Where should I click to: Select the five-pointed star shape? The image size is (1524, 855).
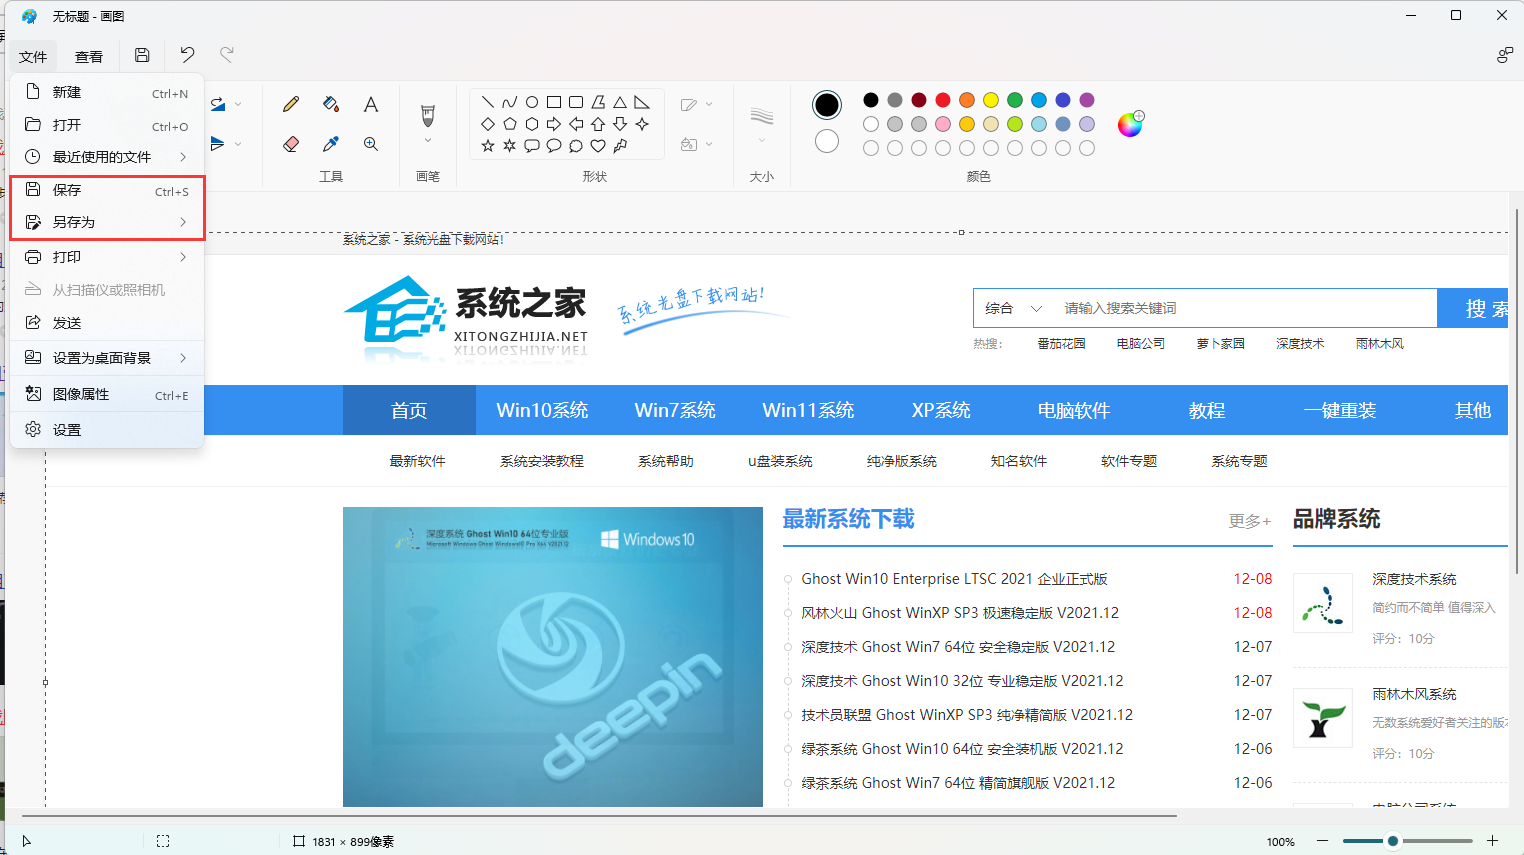[487, 146]
